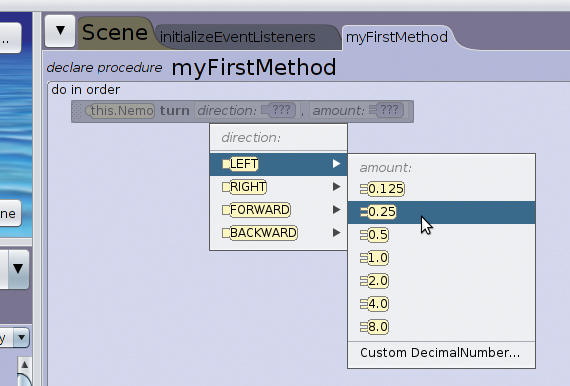Select 1.0 as the turn amount
The height and width of the screenshot is (386, 570).
click(441, 258)
